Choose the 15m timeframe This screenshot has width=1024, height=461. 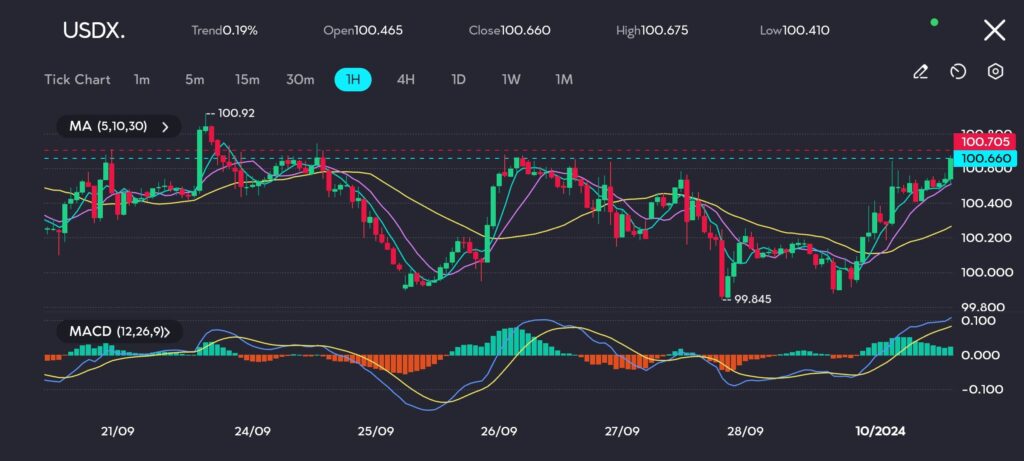pyautogui.click(x=247, y=79)
